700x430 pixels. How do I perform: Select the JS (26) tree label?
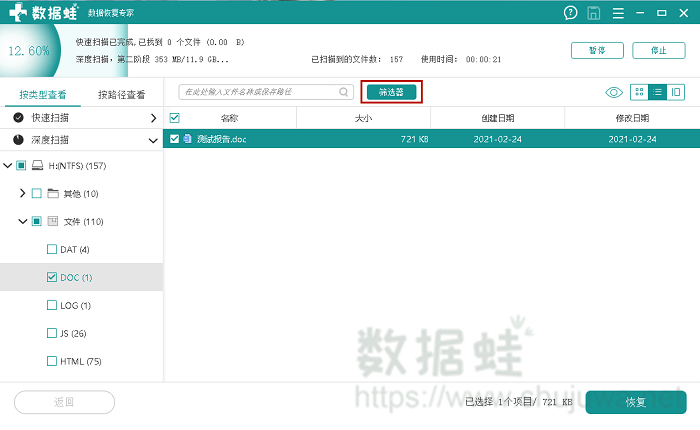click(x=73, y=333)
